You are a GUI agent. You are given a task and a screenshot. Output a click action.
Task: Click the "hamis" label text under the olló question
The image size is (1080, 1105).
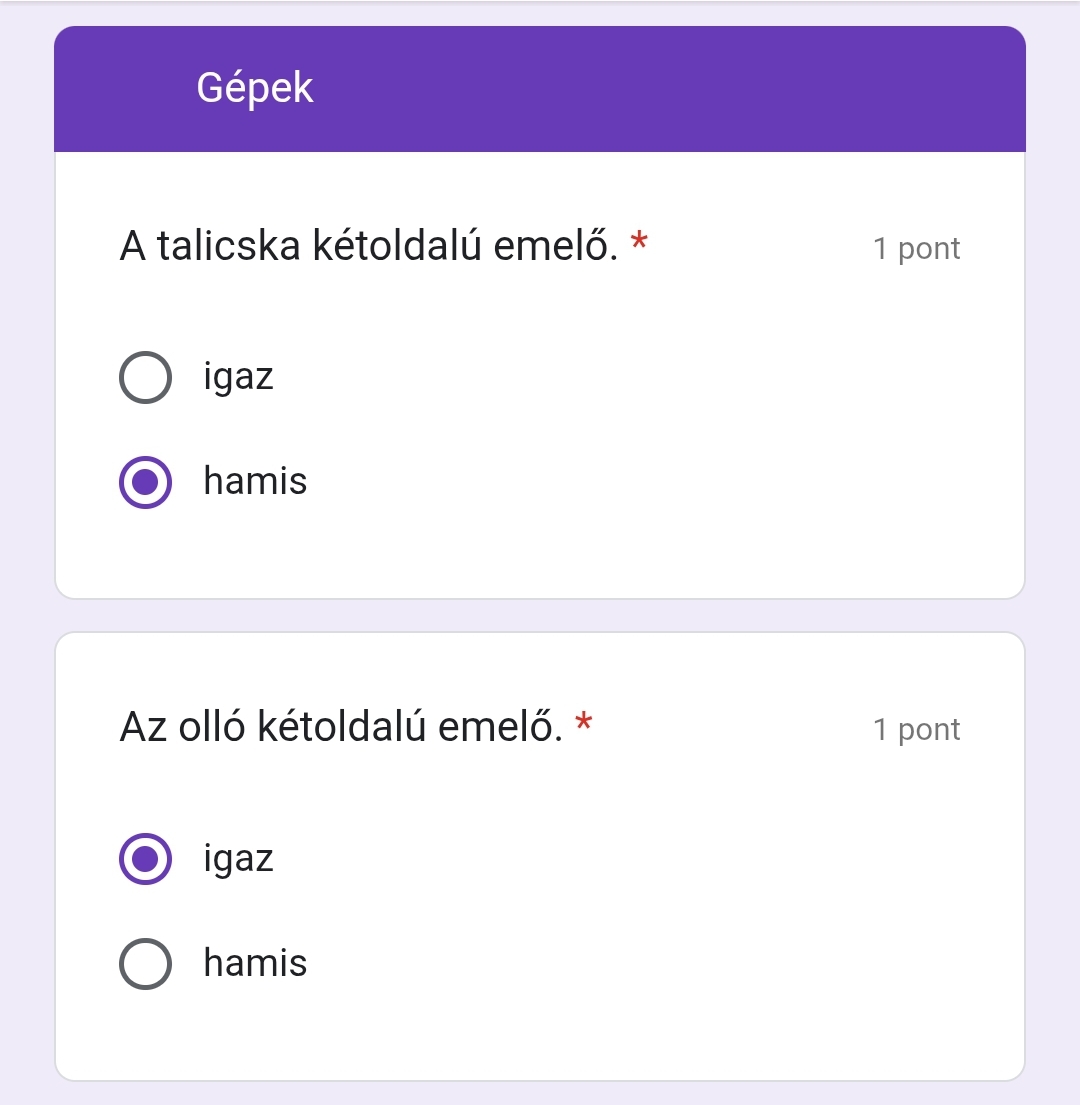point(255,963)
